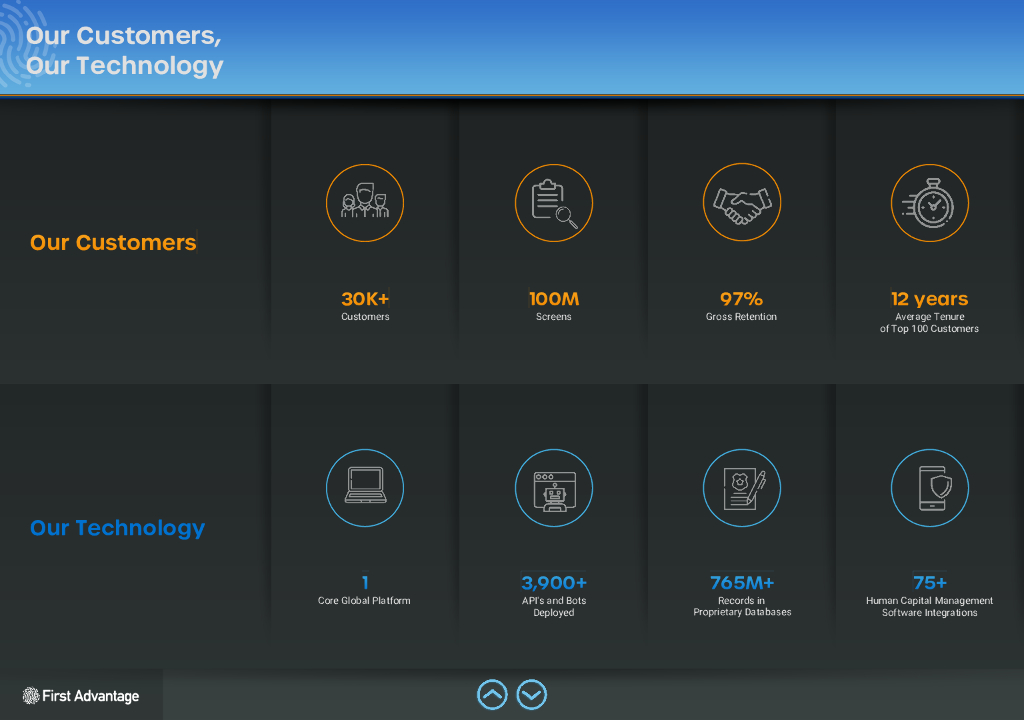
Task: Go to previous slide with up chevron
Action: pyautogui.click(x=492, y=694)
